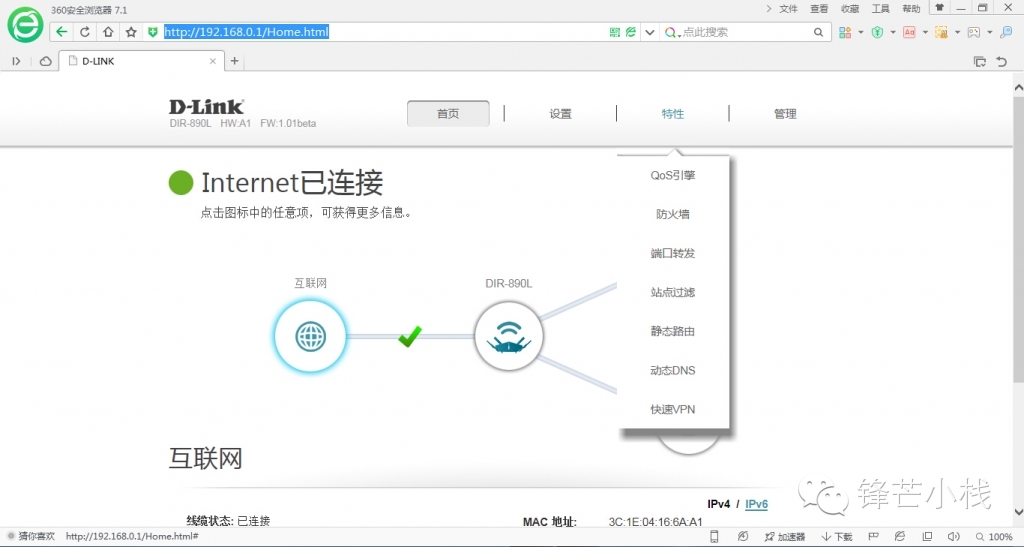Click the green security shield icon
The height and width of the screenshot is (547, 1024).
[x=153, y=32]
